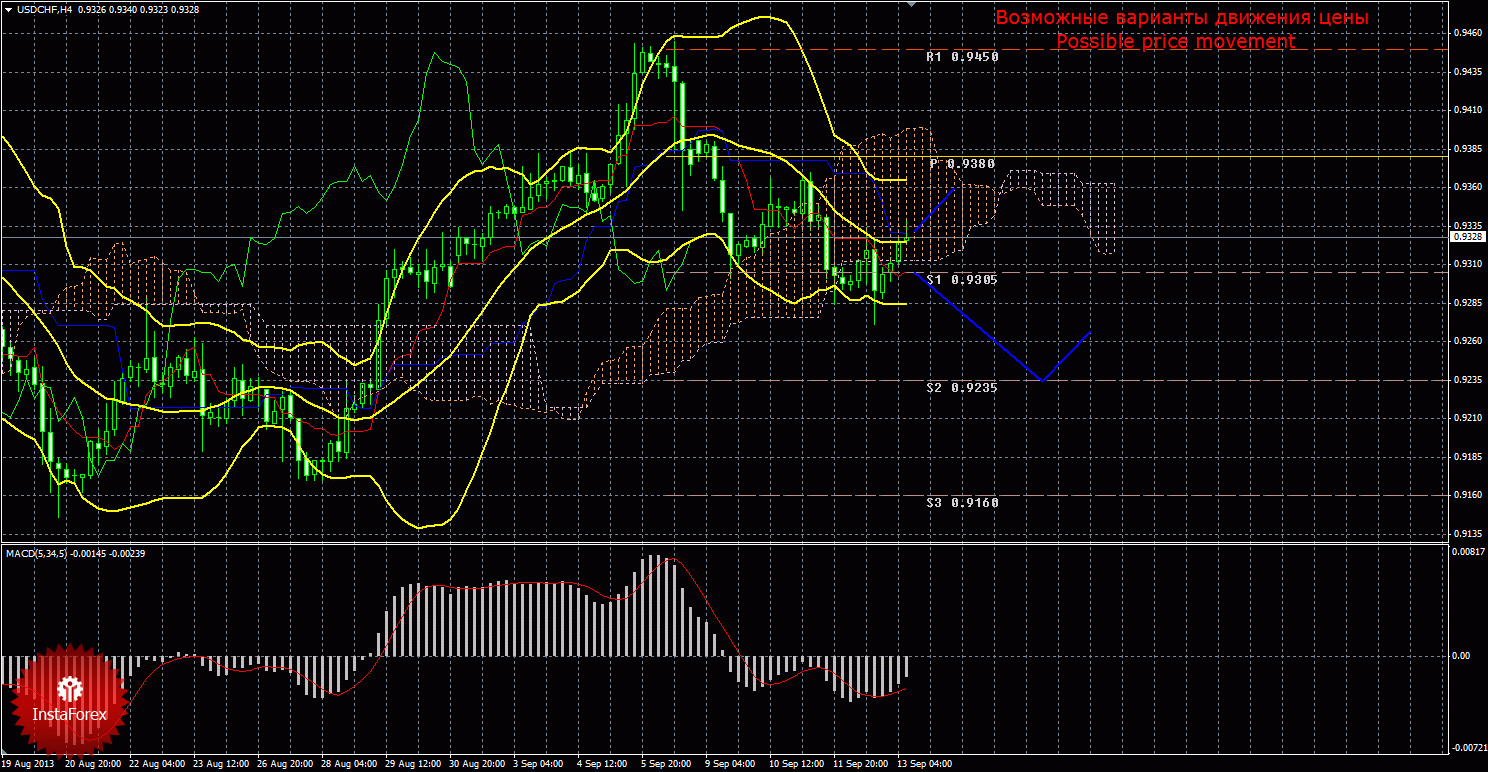Click the 19 Aug 2013 date label
This screenshot has height=772, width=1488.
(x=28, y=764)
